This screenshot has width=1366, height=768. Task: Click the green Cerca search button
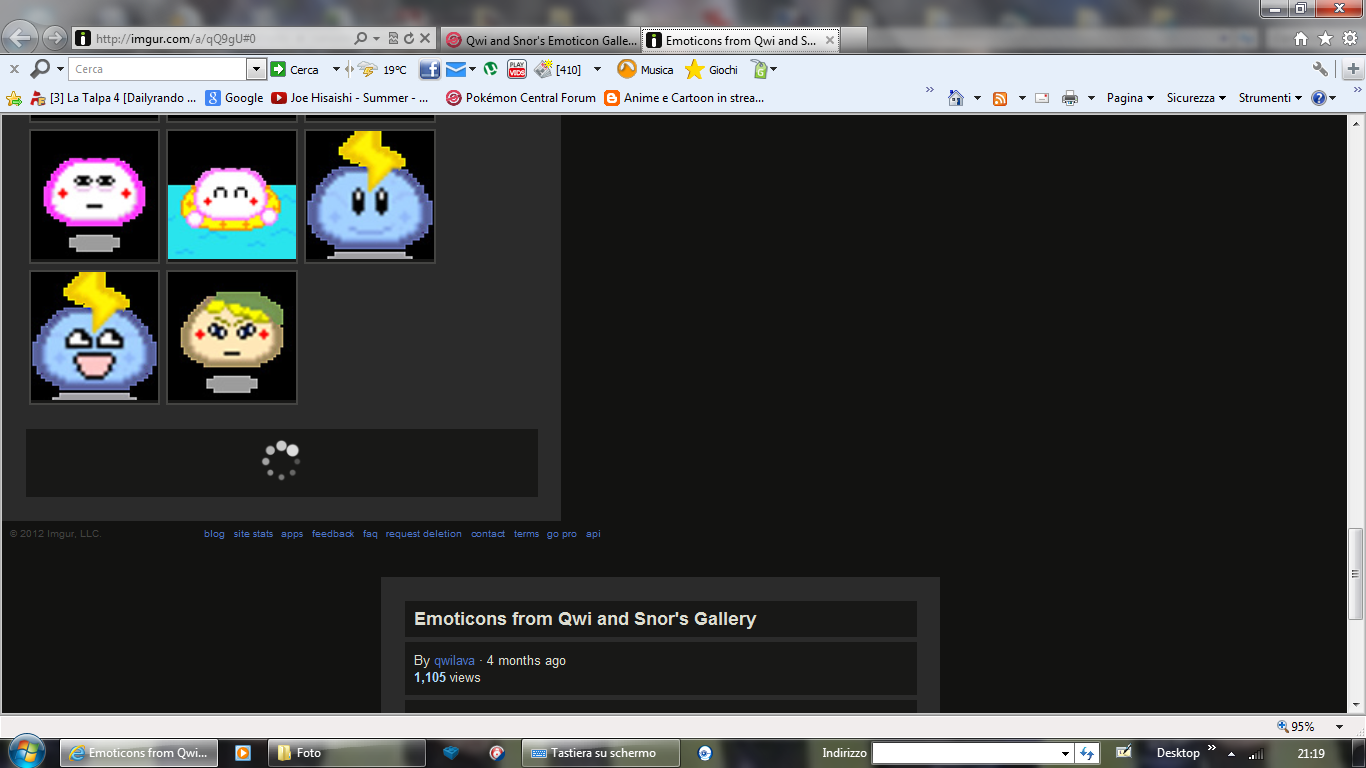click(x=295, y=69)
